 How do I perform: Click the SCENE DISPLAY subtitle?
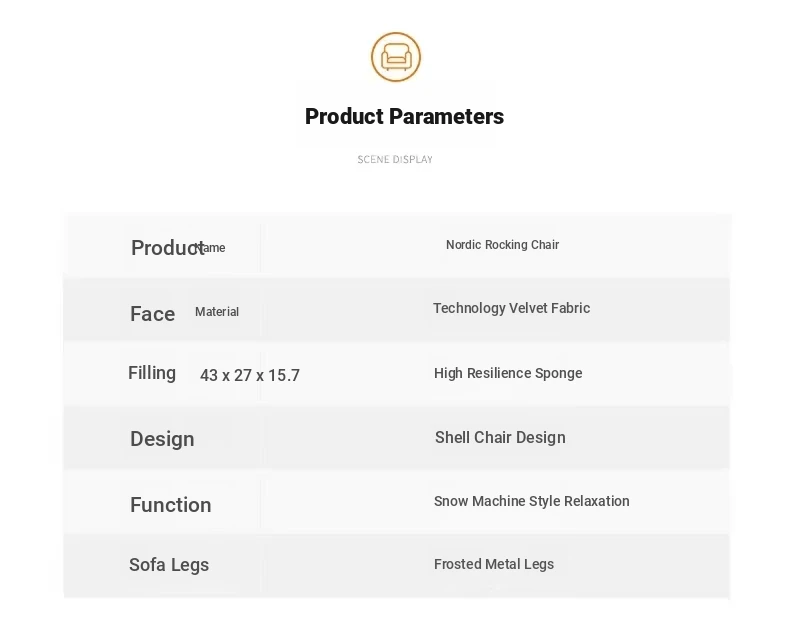(x=395, y=160)
